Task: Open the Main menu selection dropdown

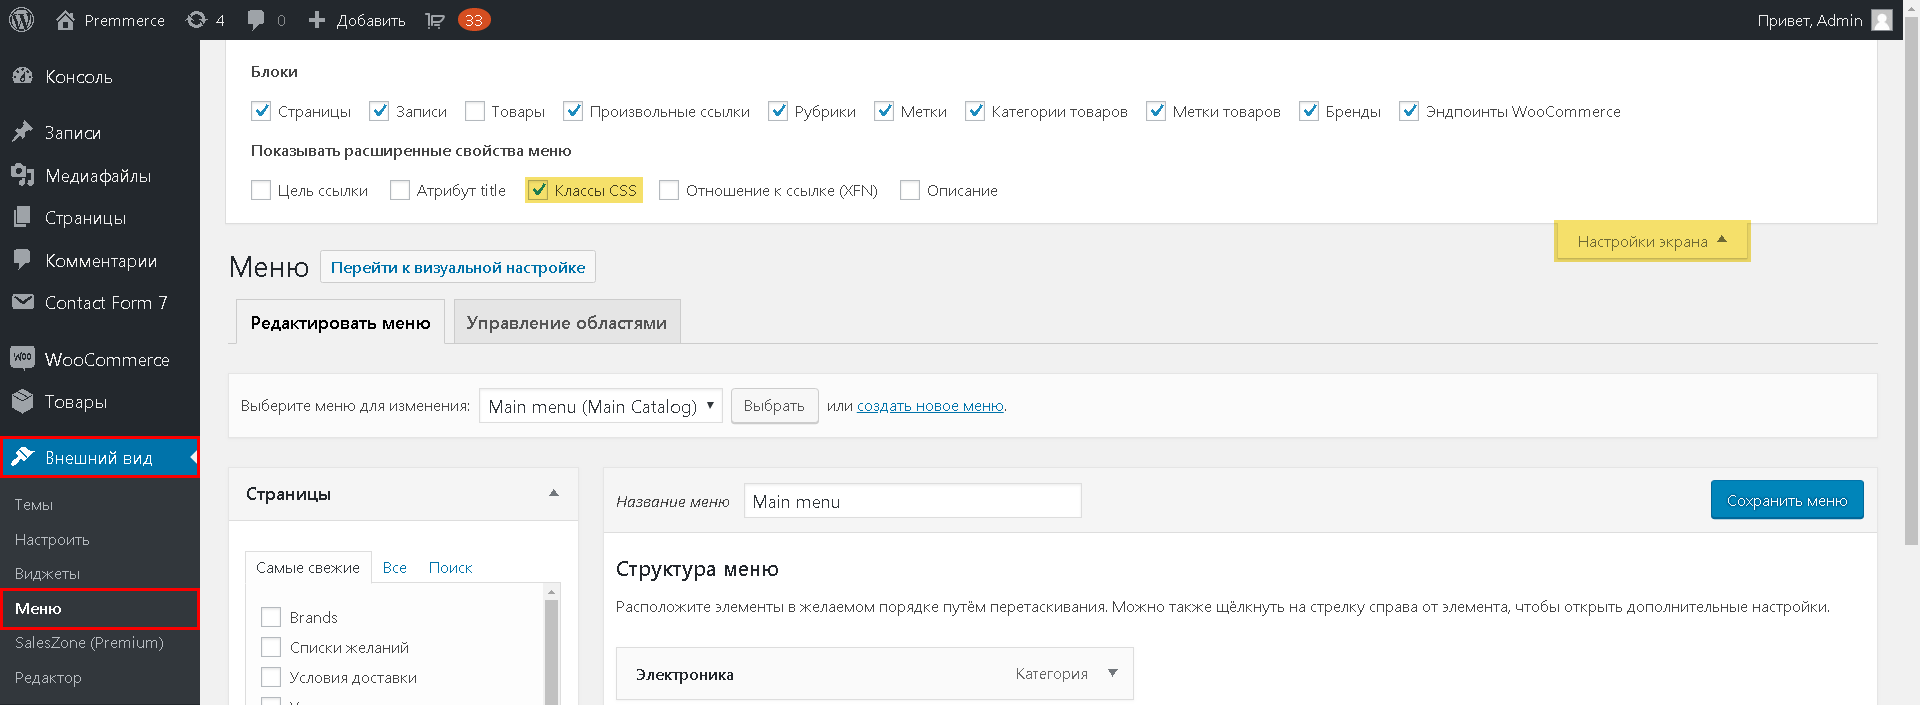Action: (601, 406)
